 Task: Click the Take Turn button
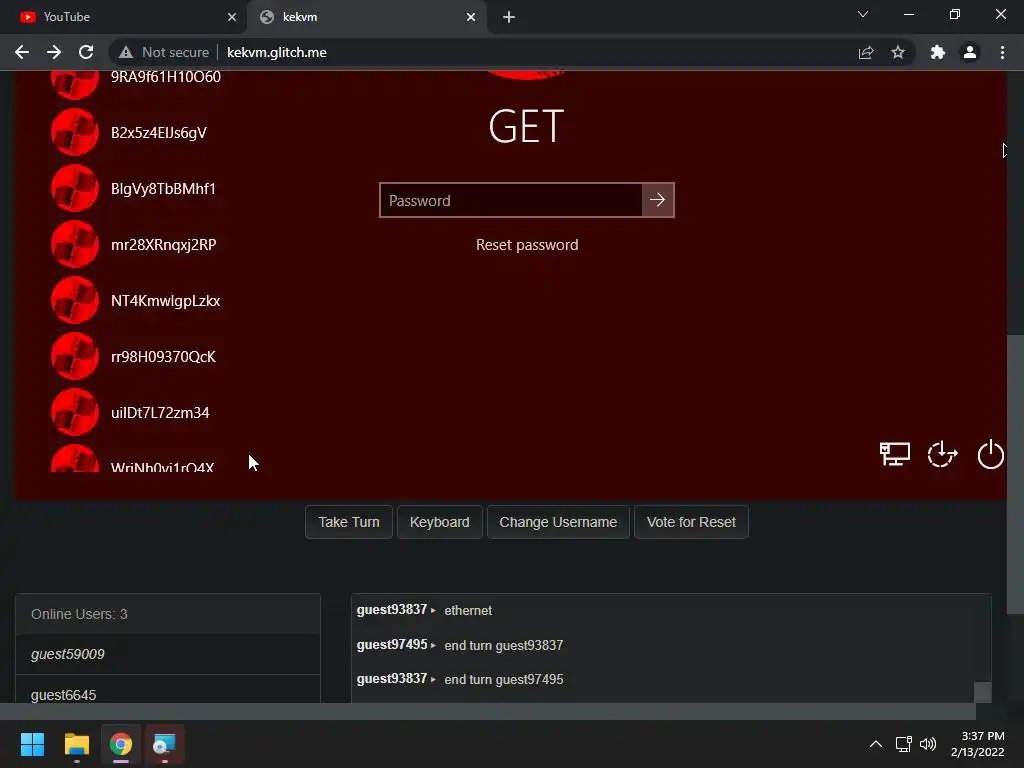pos(349,522)
